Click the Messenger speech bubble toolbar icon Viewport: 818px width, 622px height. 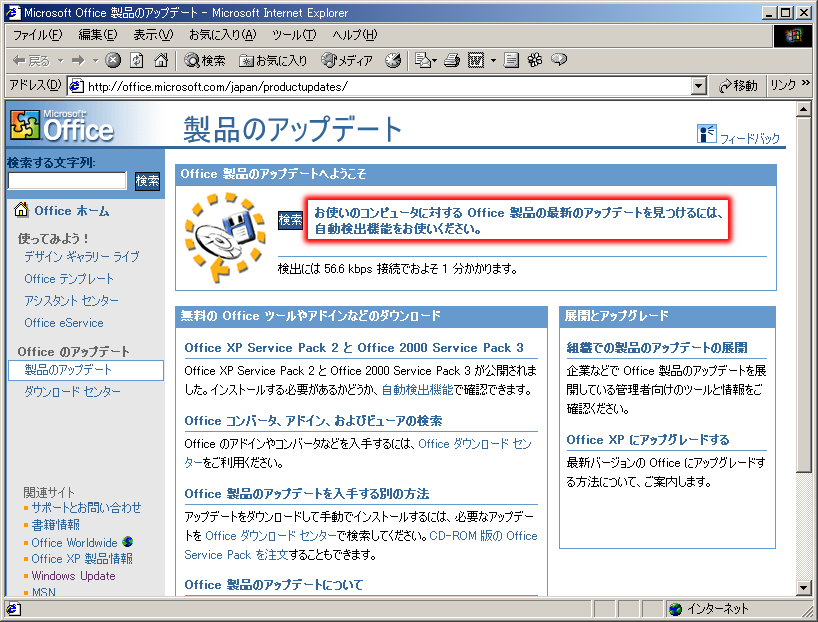559,61
